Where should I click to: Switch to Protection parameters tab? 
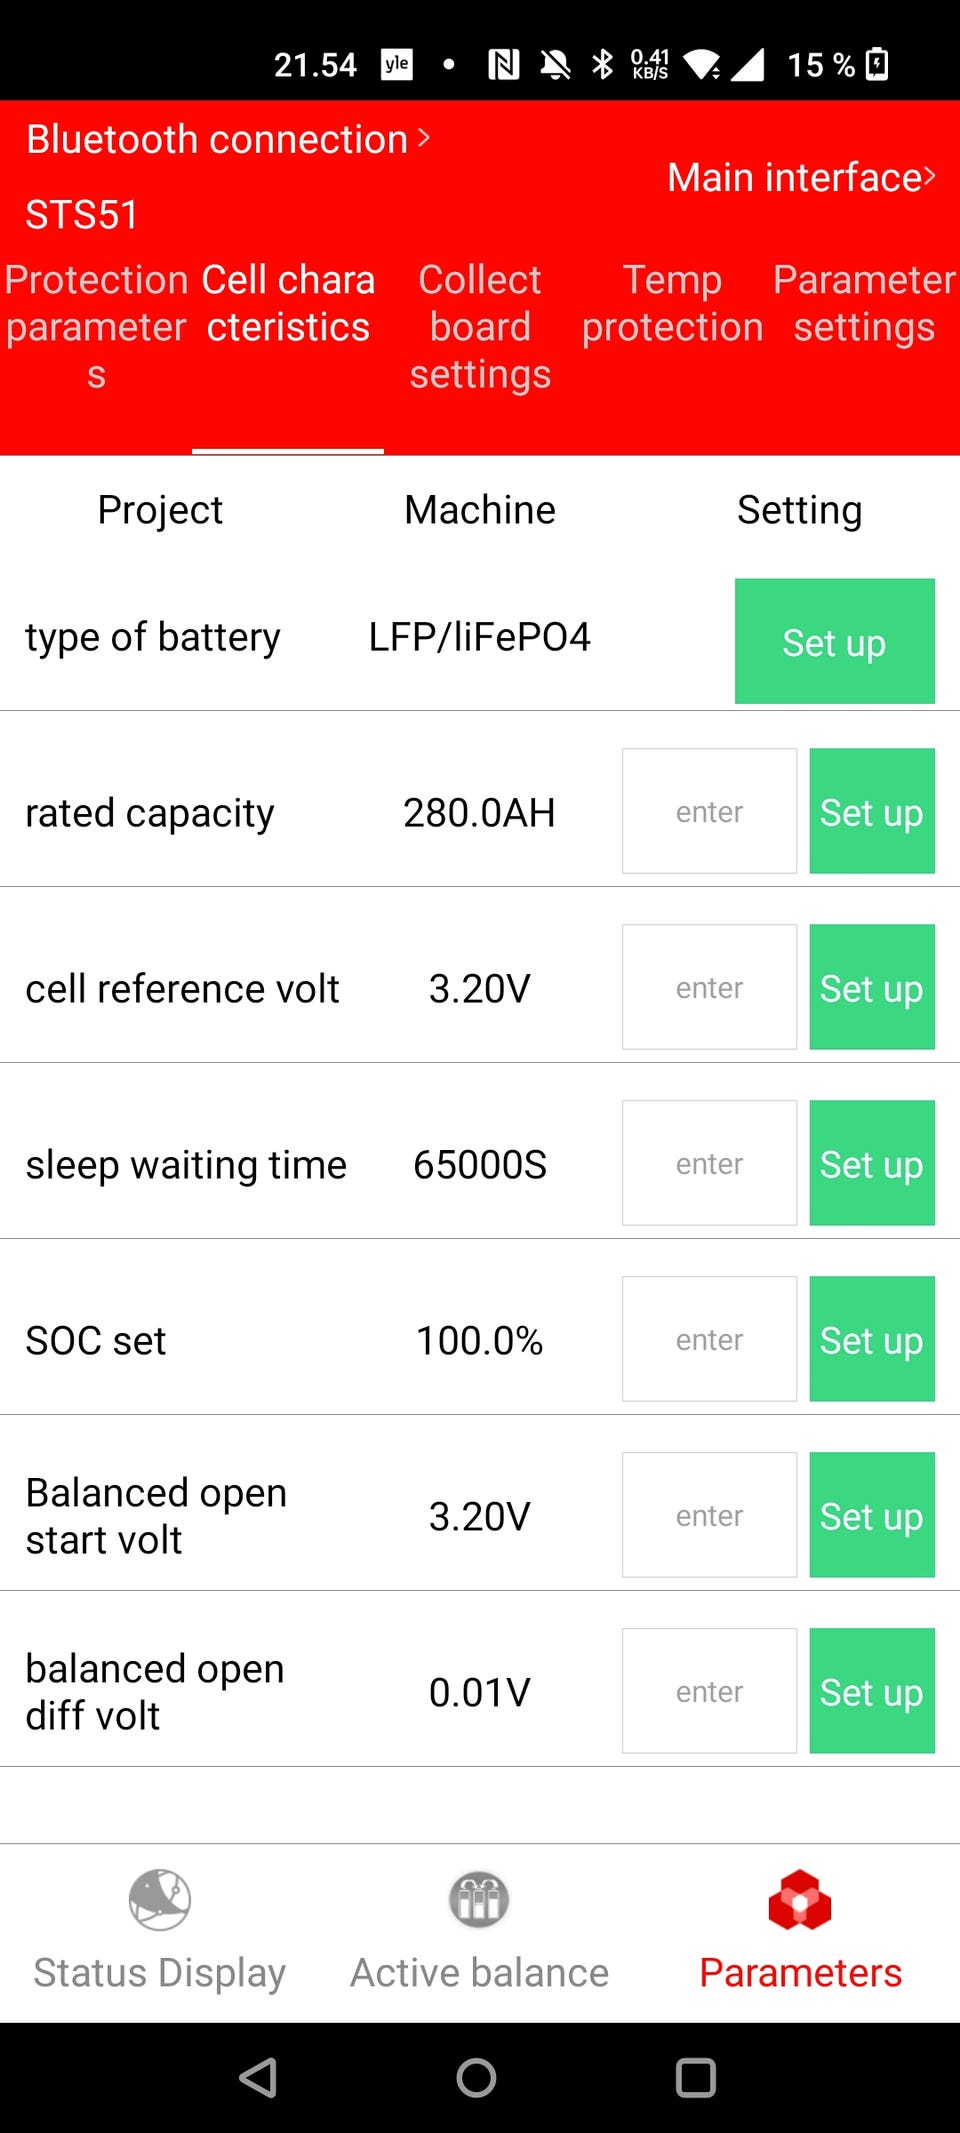click(x=96, y=326)
